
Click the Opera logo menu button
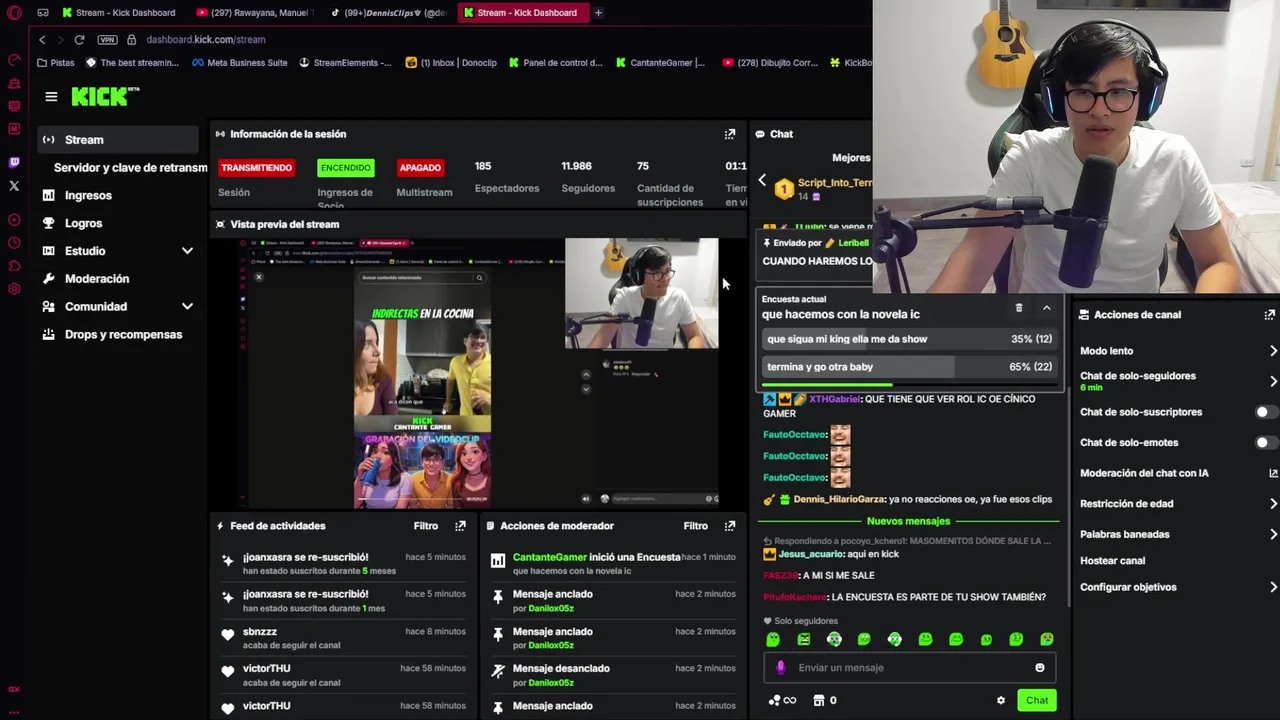coord(14,13)
